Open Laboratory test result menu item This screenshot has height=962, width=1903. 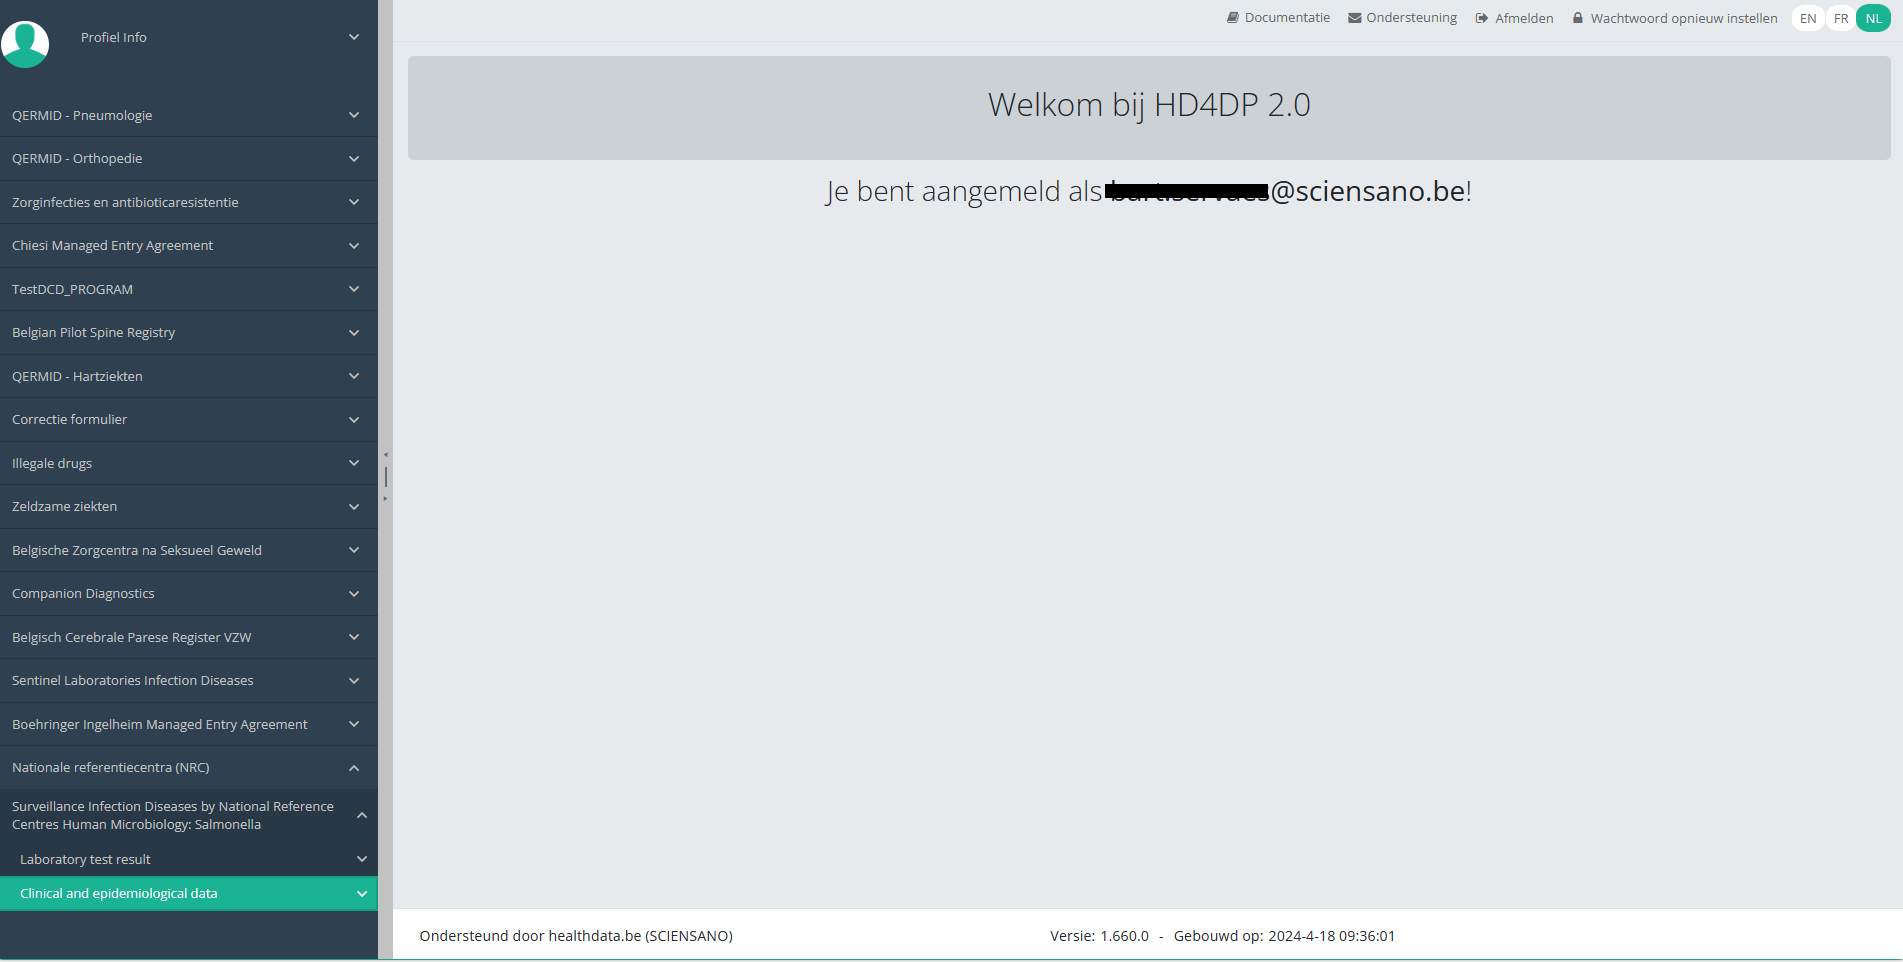[85, 859]
